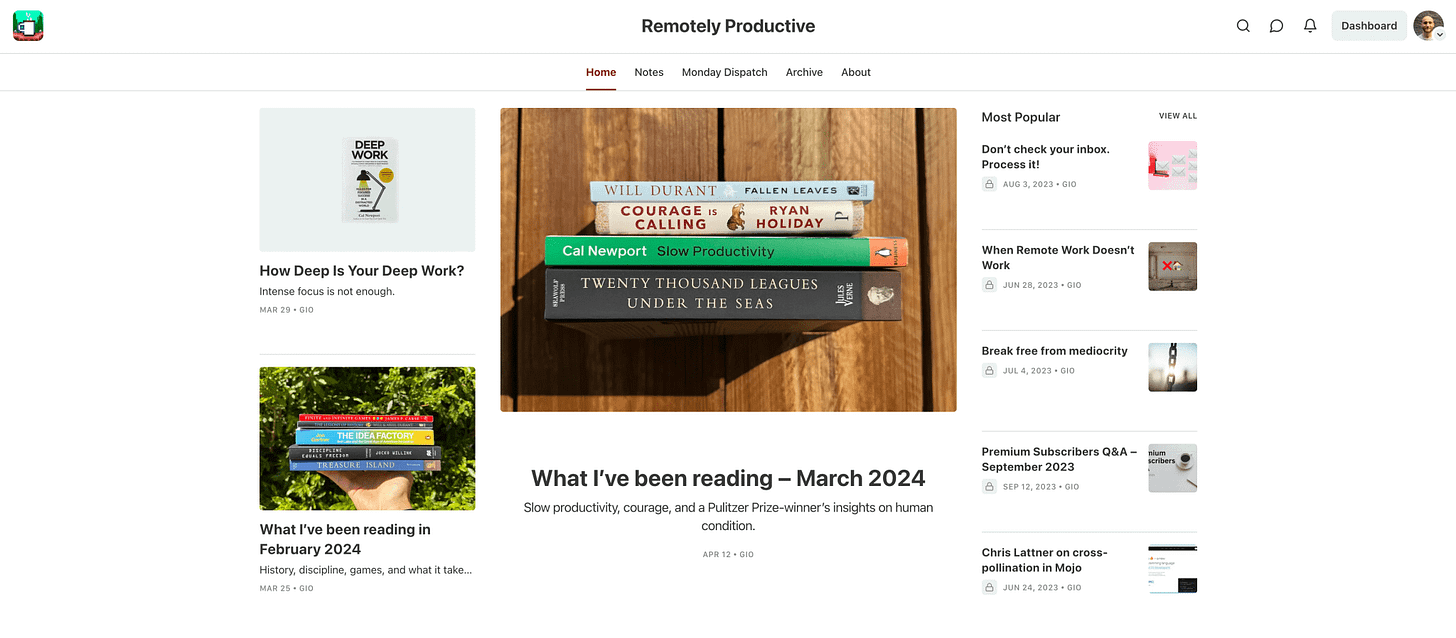This screenshot has height=638, width=1456.
Task: Click the 'APR 12 • GIO' byline
Action: pos(728,554)
